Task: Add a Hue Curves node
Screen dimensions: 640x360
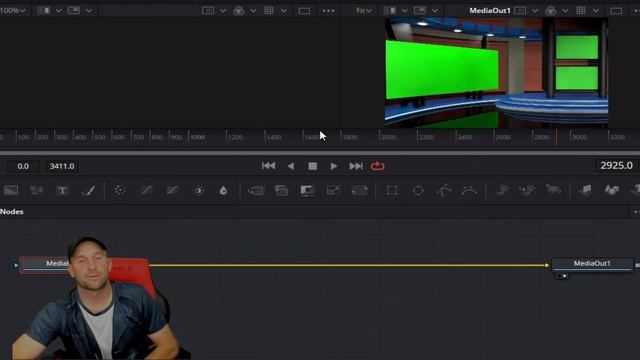Action: [172, 190]
